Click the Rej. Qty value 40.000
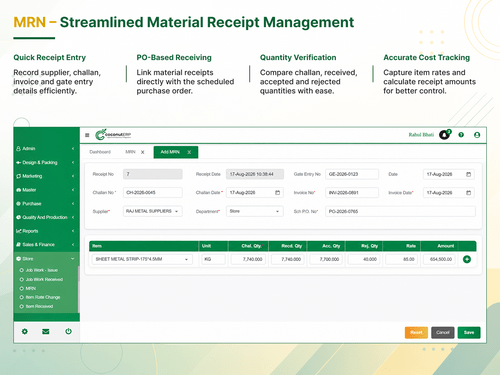500x375 pixels. 364,259
